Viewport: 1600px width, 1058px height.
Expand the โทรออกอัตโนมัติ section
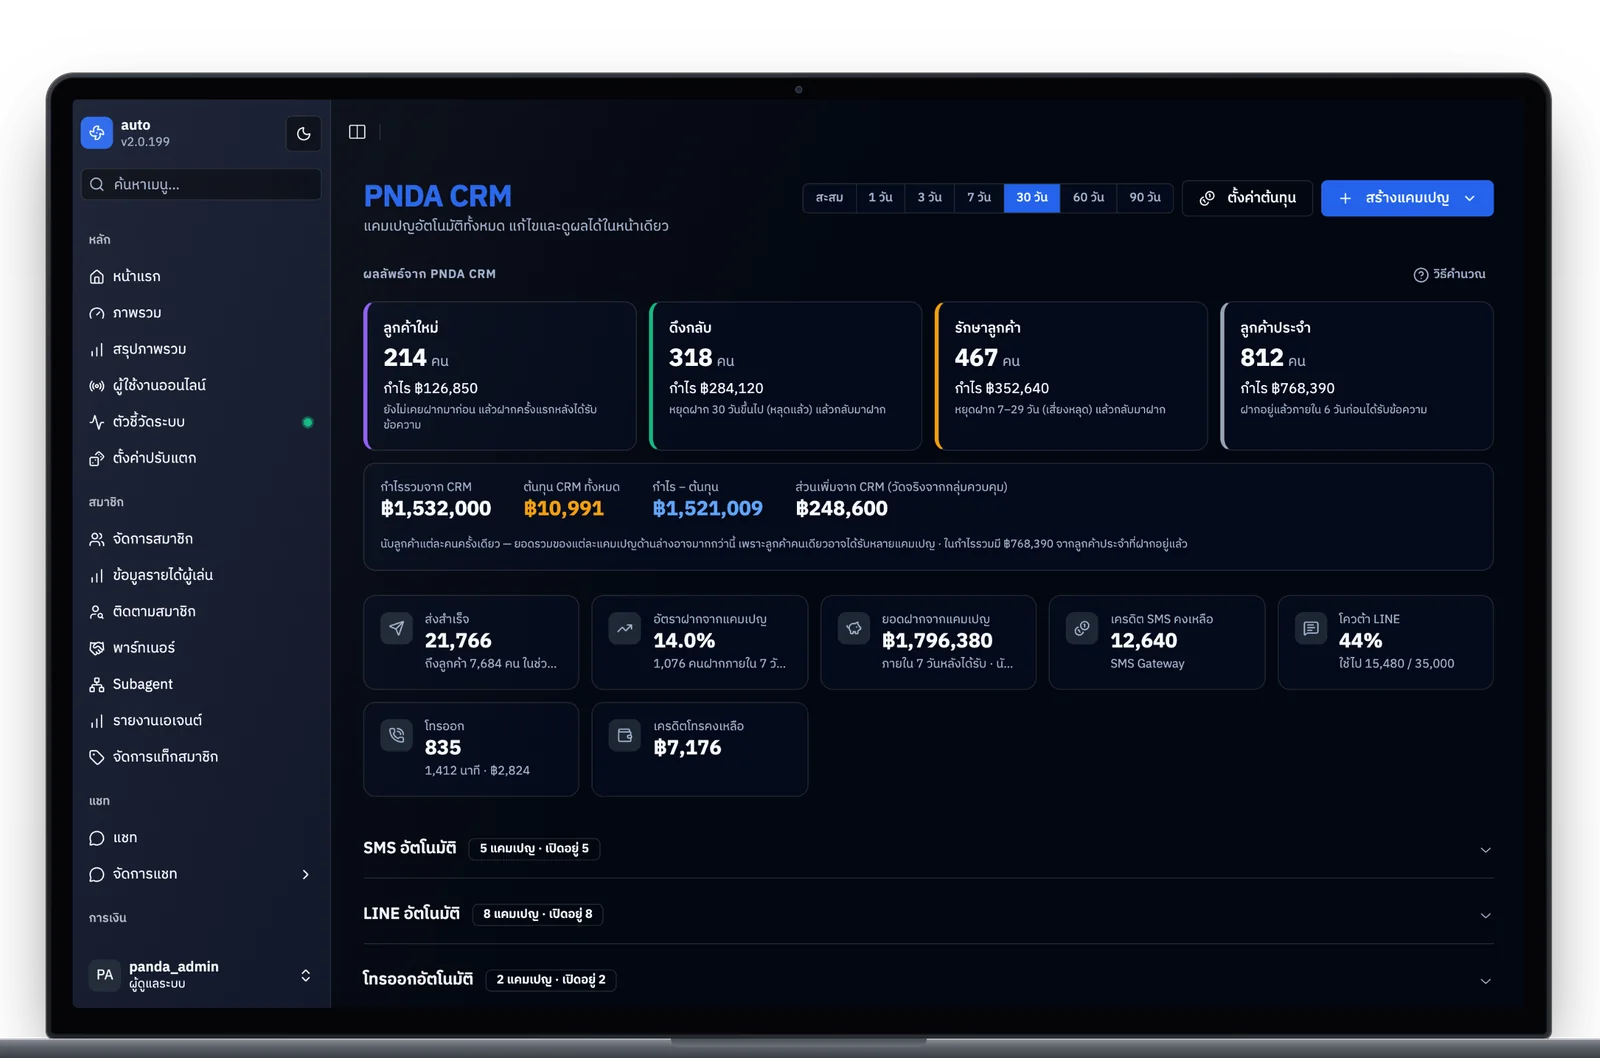click(x=928, y=979)
